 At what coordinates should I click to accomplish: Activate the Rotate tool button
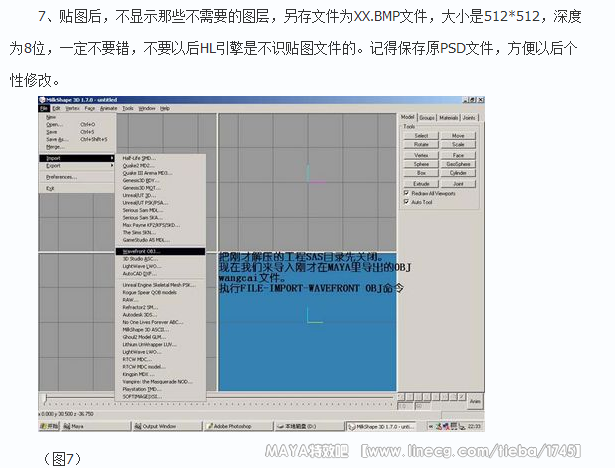pyautogui.click(x=421, y=144)
